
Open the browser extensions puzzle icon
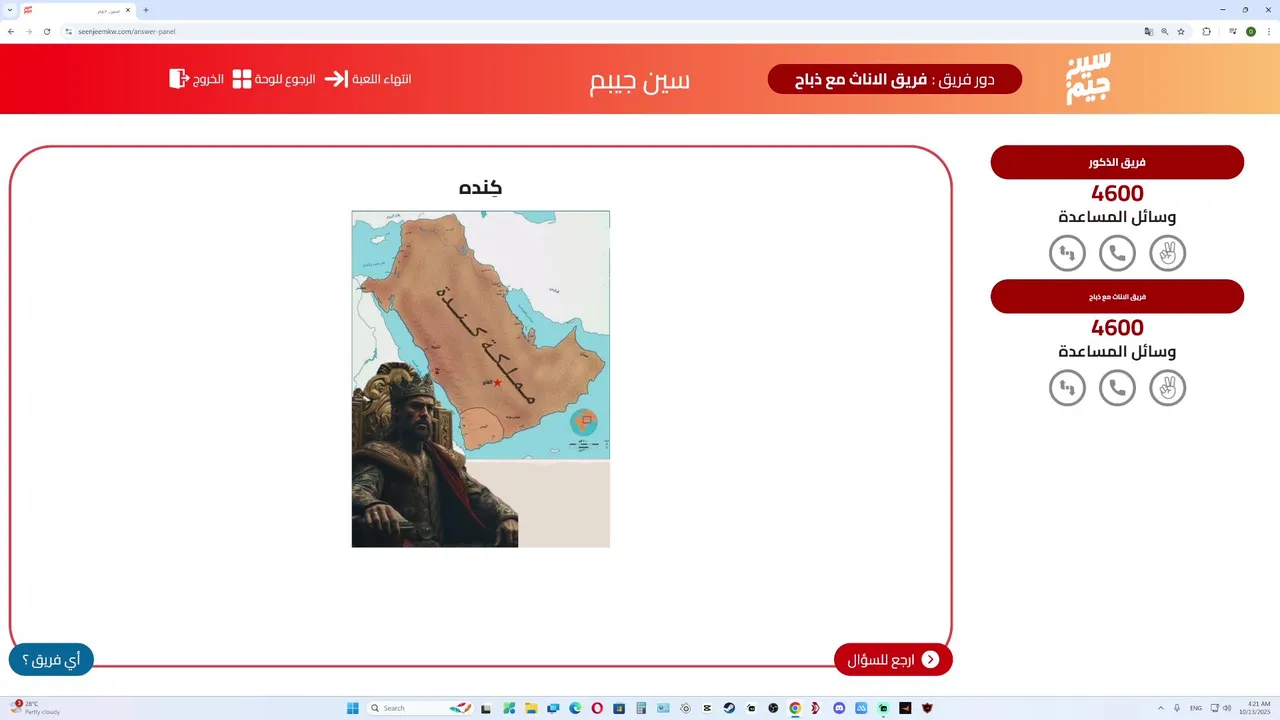[1207, 31]
